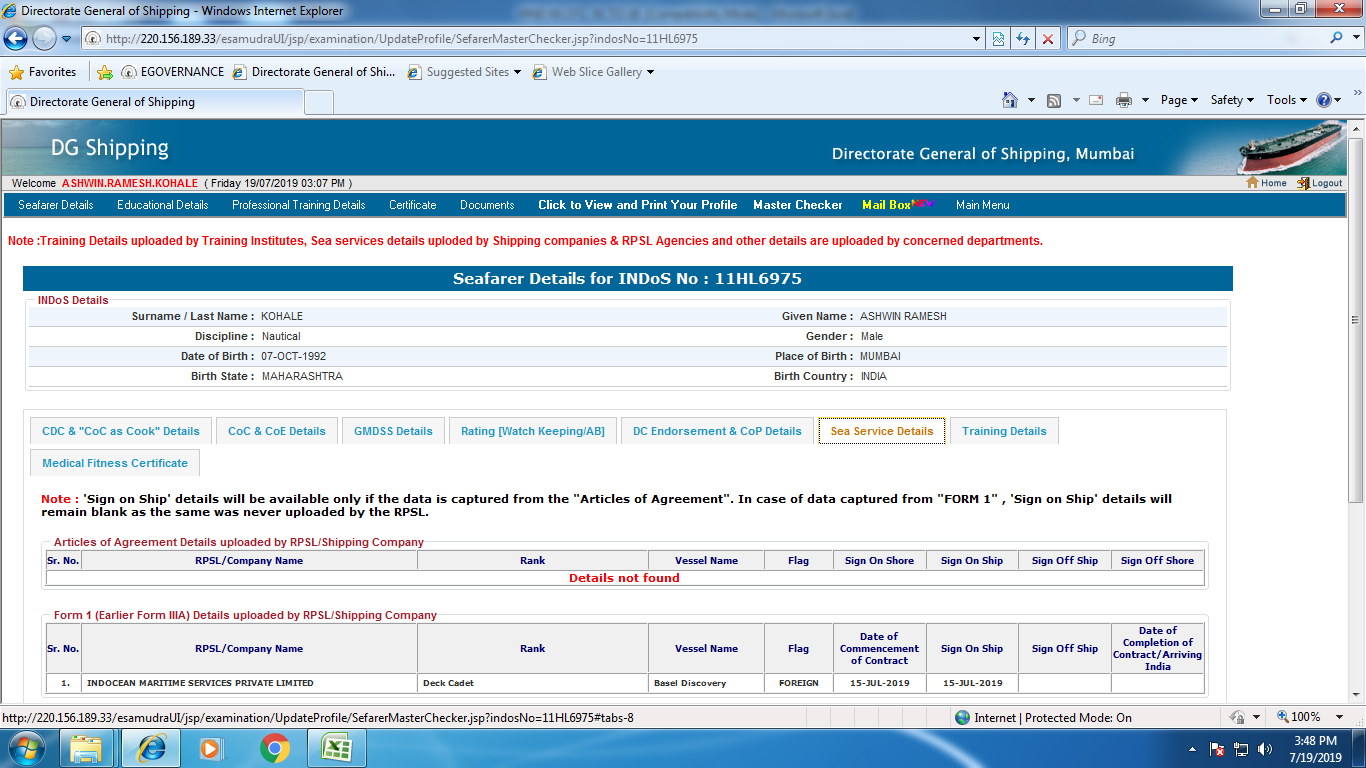Switch to CDC & "CoC as Cook" Details tab
This screenshot has width=1366, height=768.
pyautogui.click(x=121, y=431)
